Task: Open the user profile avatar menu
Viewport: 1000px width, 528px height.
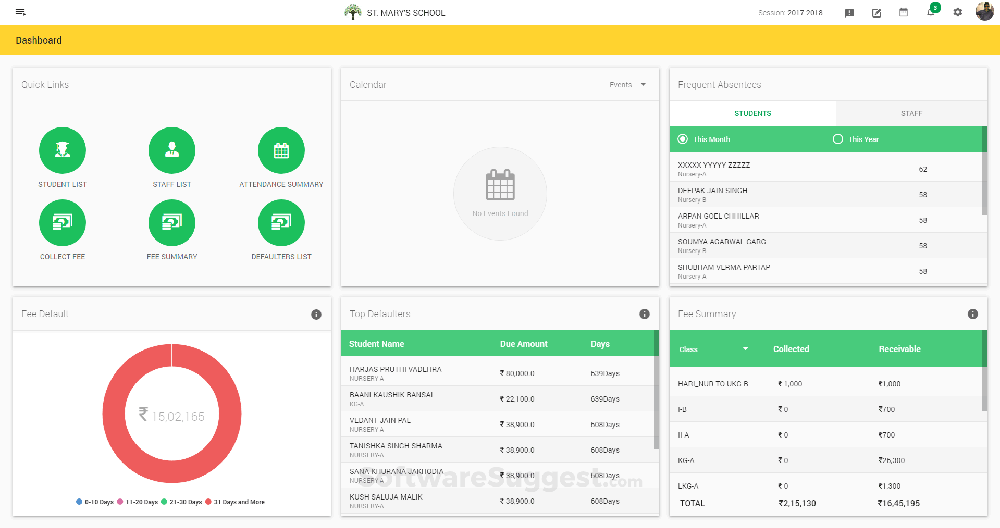Action: 984,12
